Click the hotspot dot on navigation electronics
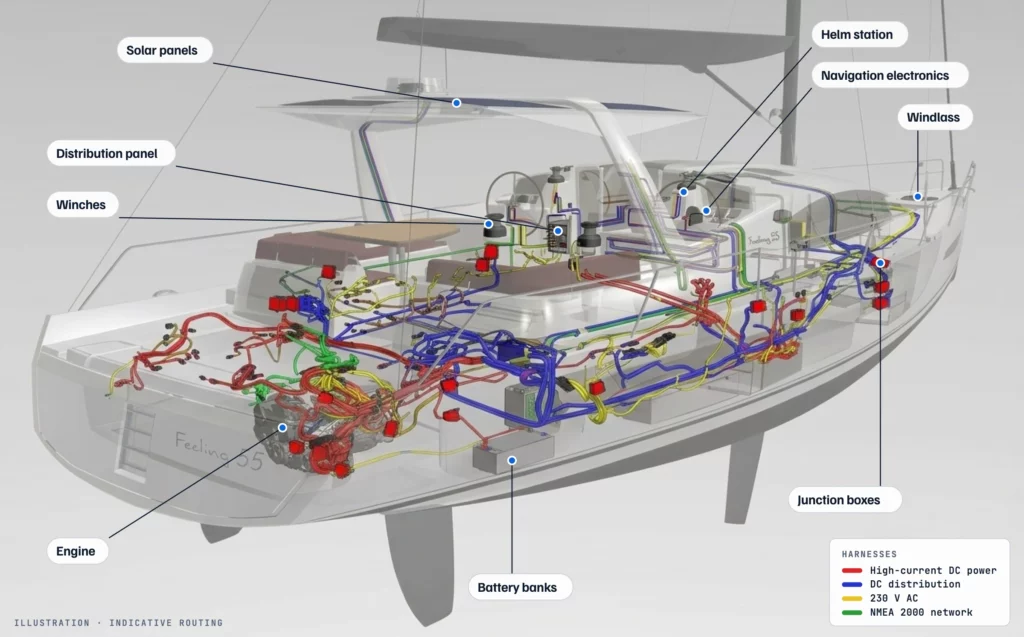1024x637 pixels. [706, 211]
